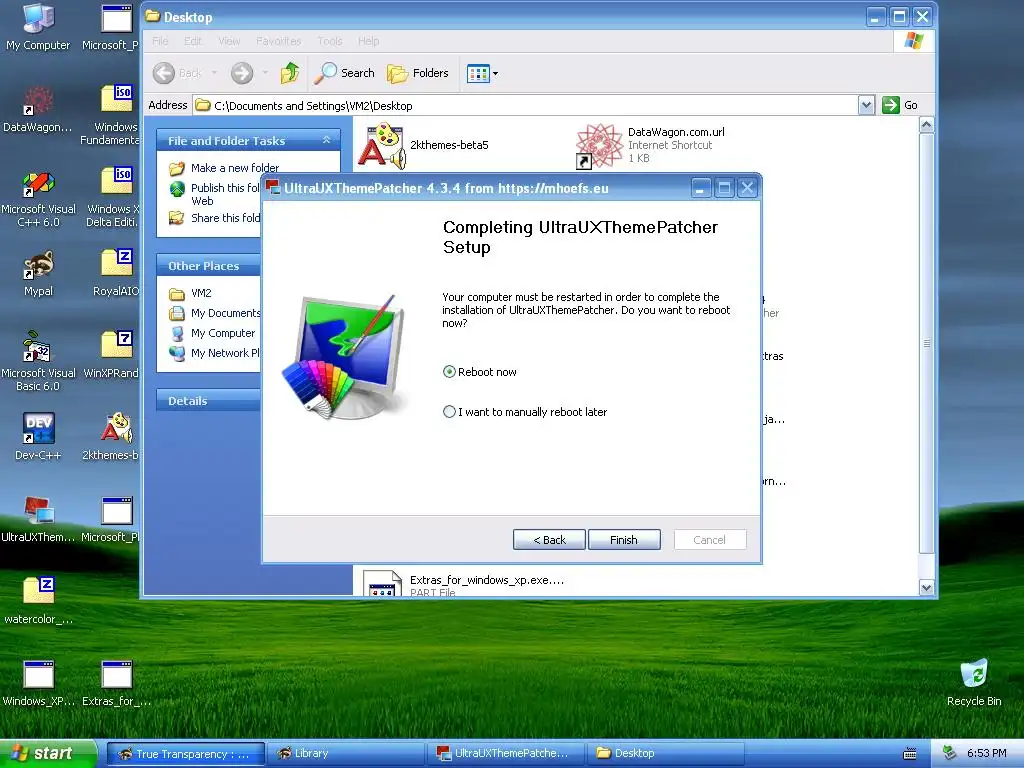Click the Forward arrow button in Explorer
The height and width of the screenshot is (768, 1024).
click(242, 73)
